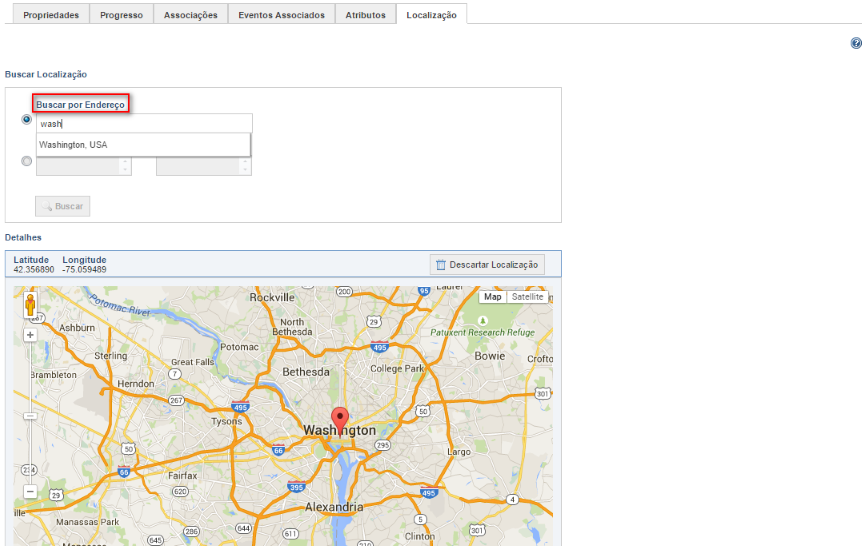Switch to the Propriedades tab
Viewport: 866px width, 546px height.
tap(51, 15)
